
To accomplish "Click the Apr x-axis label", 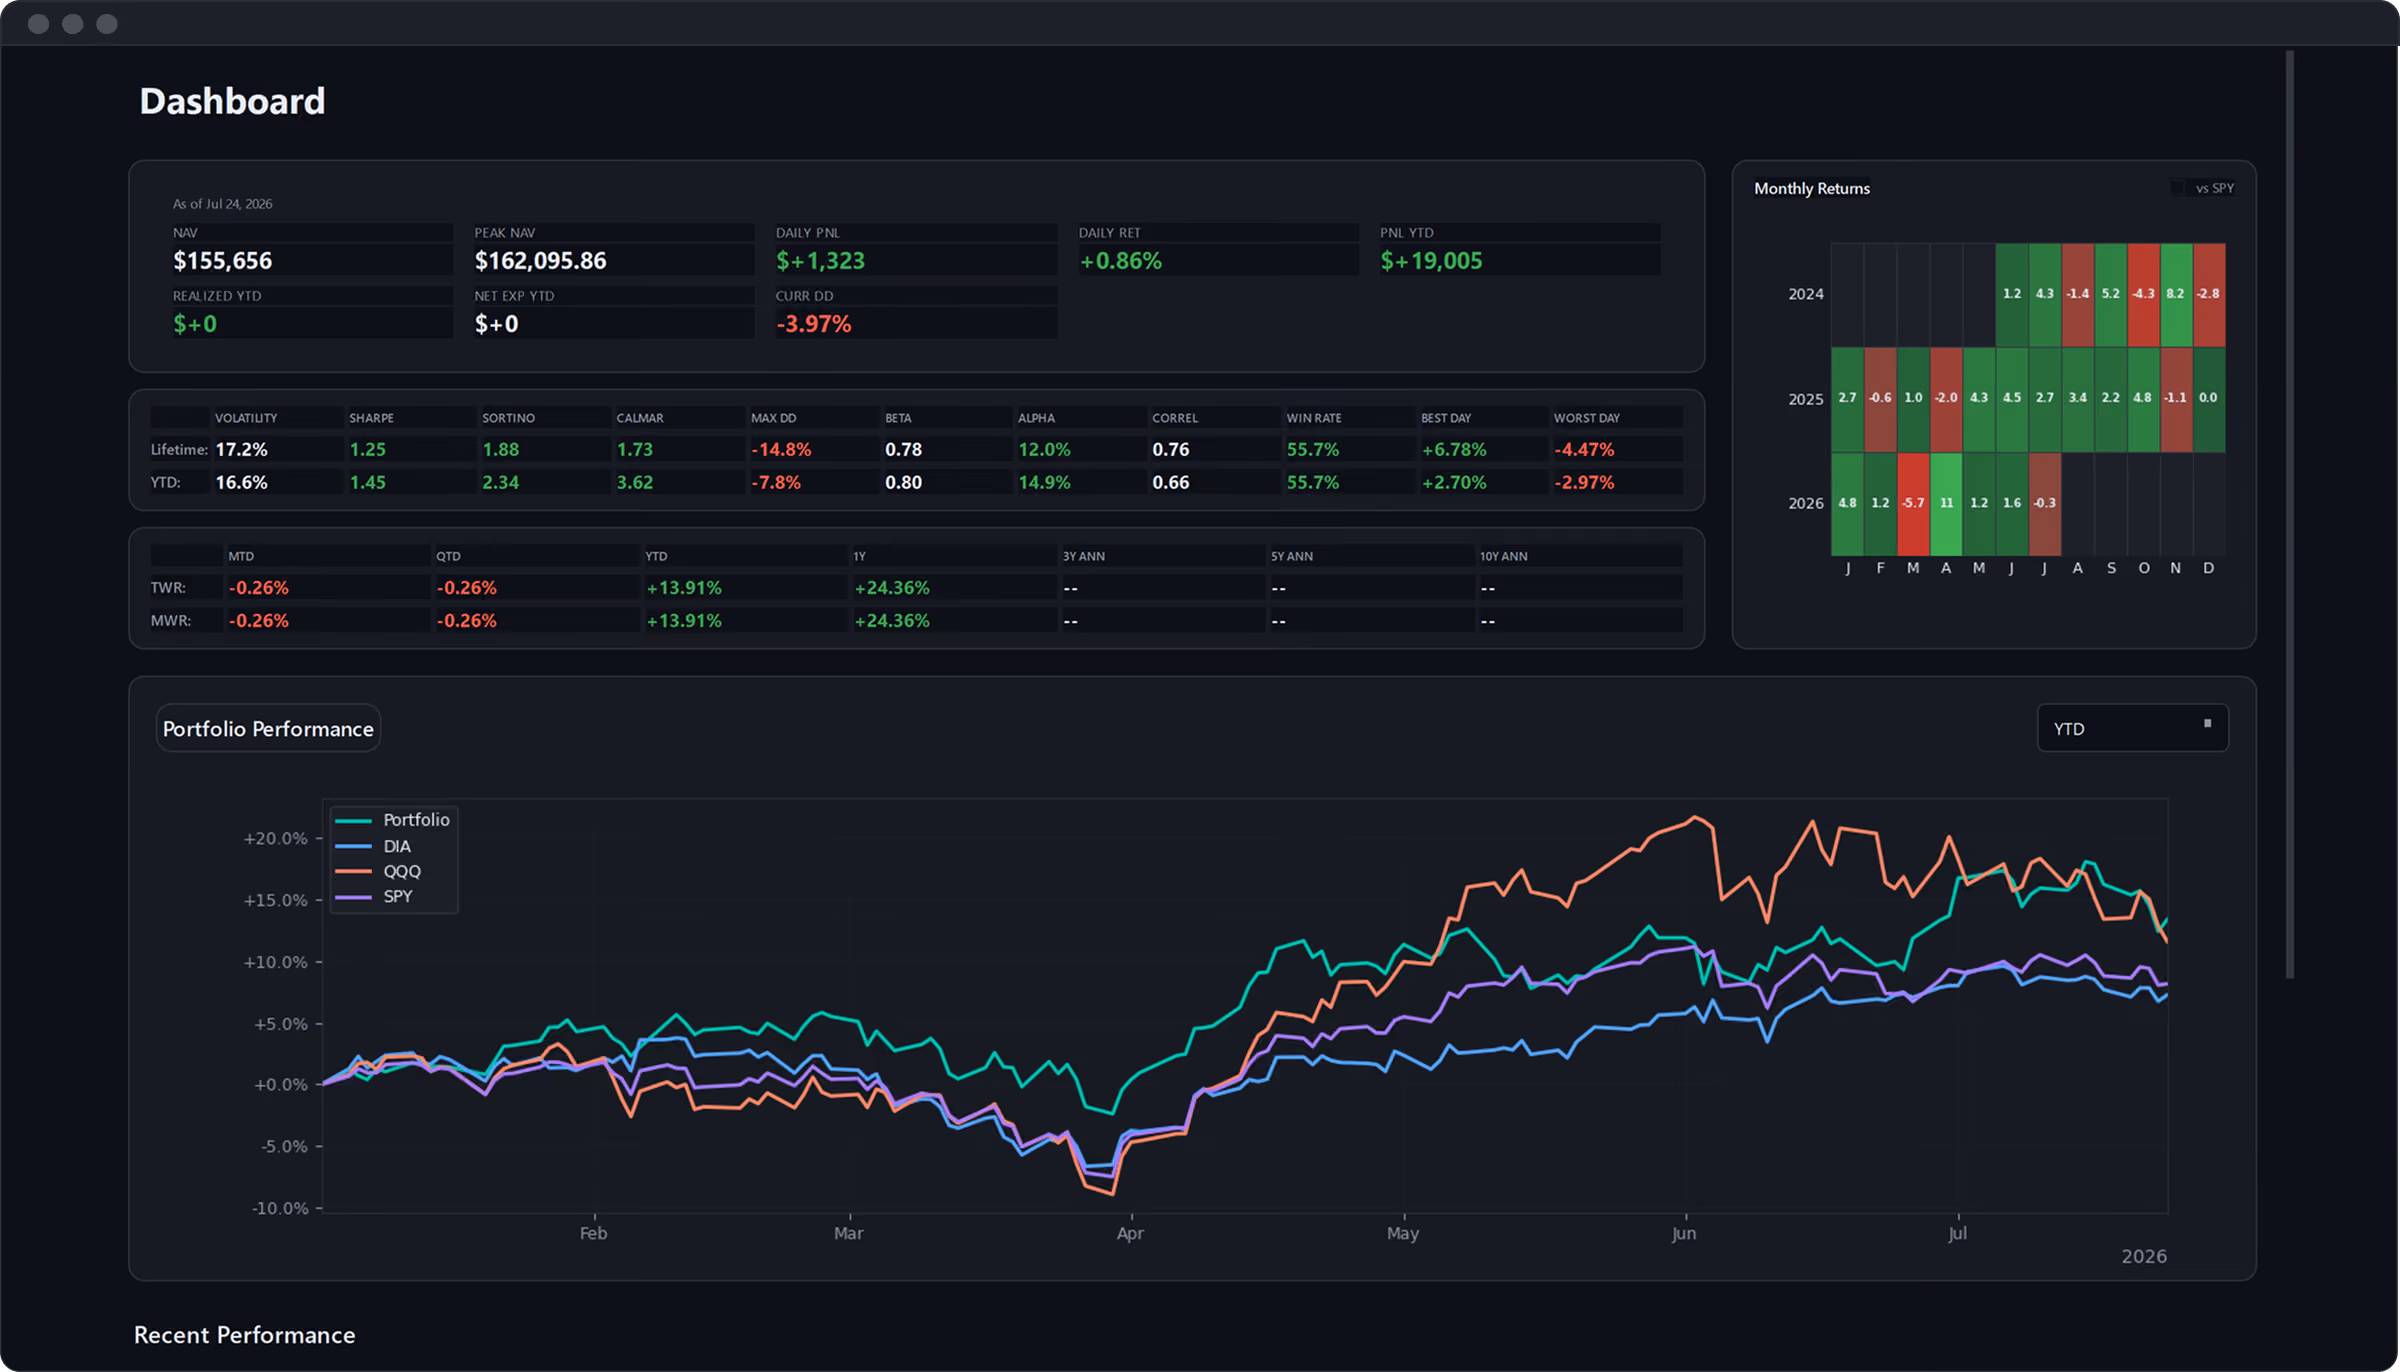I will (x=1130, y=1234).
